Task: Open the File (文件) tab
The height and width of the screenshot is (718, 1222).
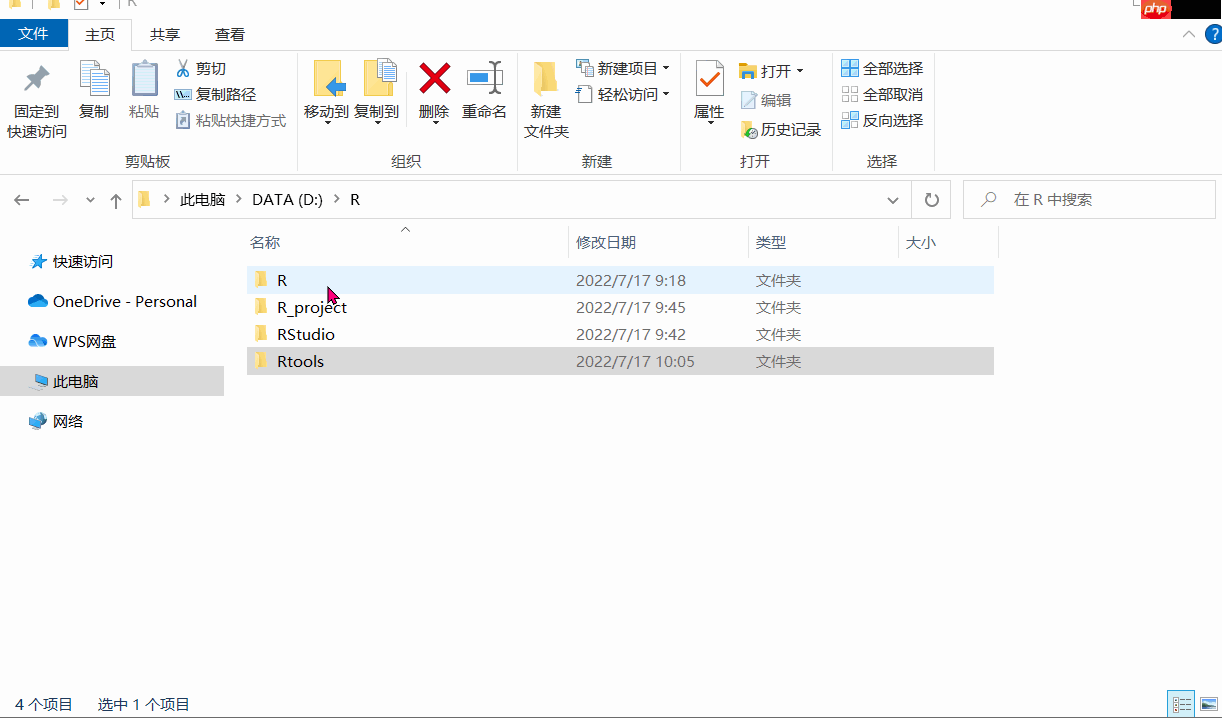Action: pos(34,34)
